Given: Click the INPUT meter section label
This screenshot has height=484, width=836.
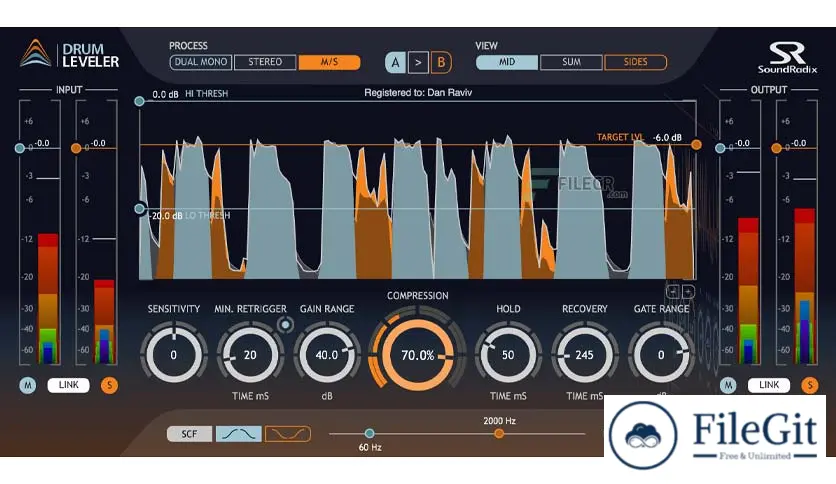Looking at the screenshot, I should coord(69,90).
